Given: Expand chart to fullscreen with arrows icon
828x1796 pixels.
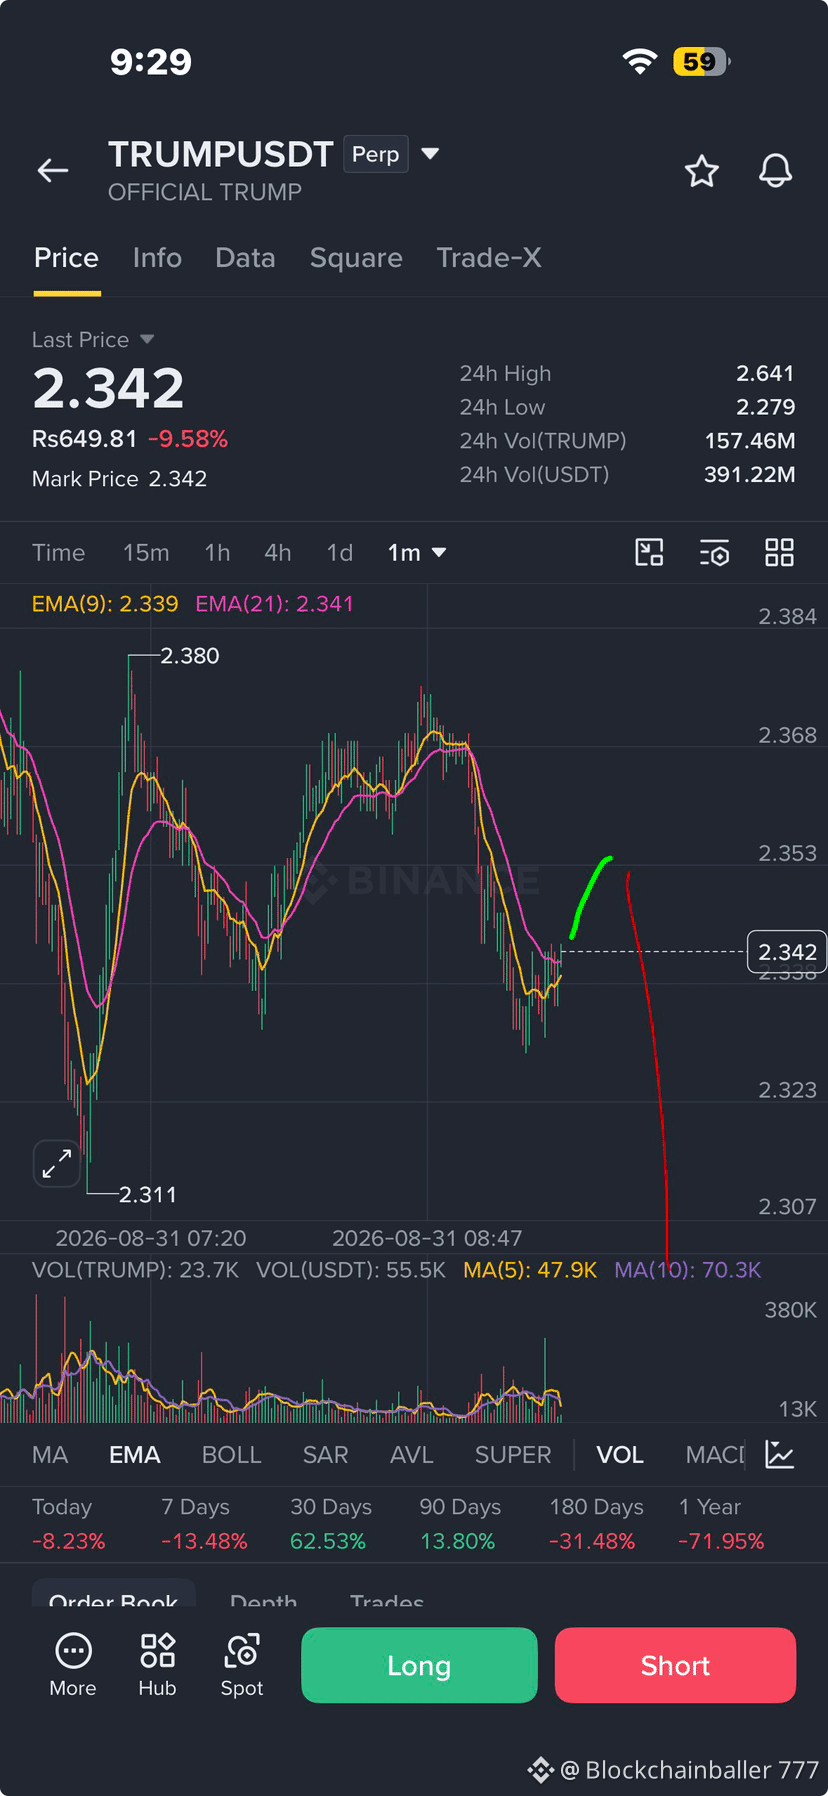Looking at the screenshot, I should coord(57,1163).
